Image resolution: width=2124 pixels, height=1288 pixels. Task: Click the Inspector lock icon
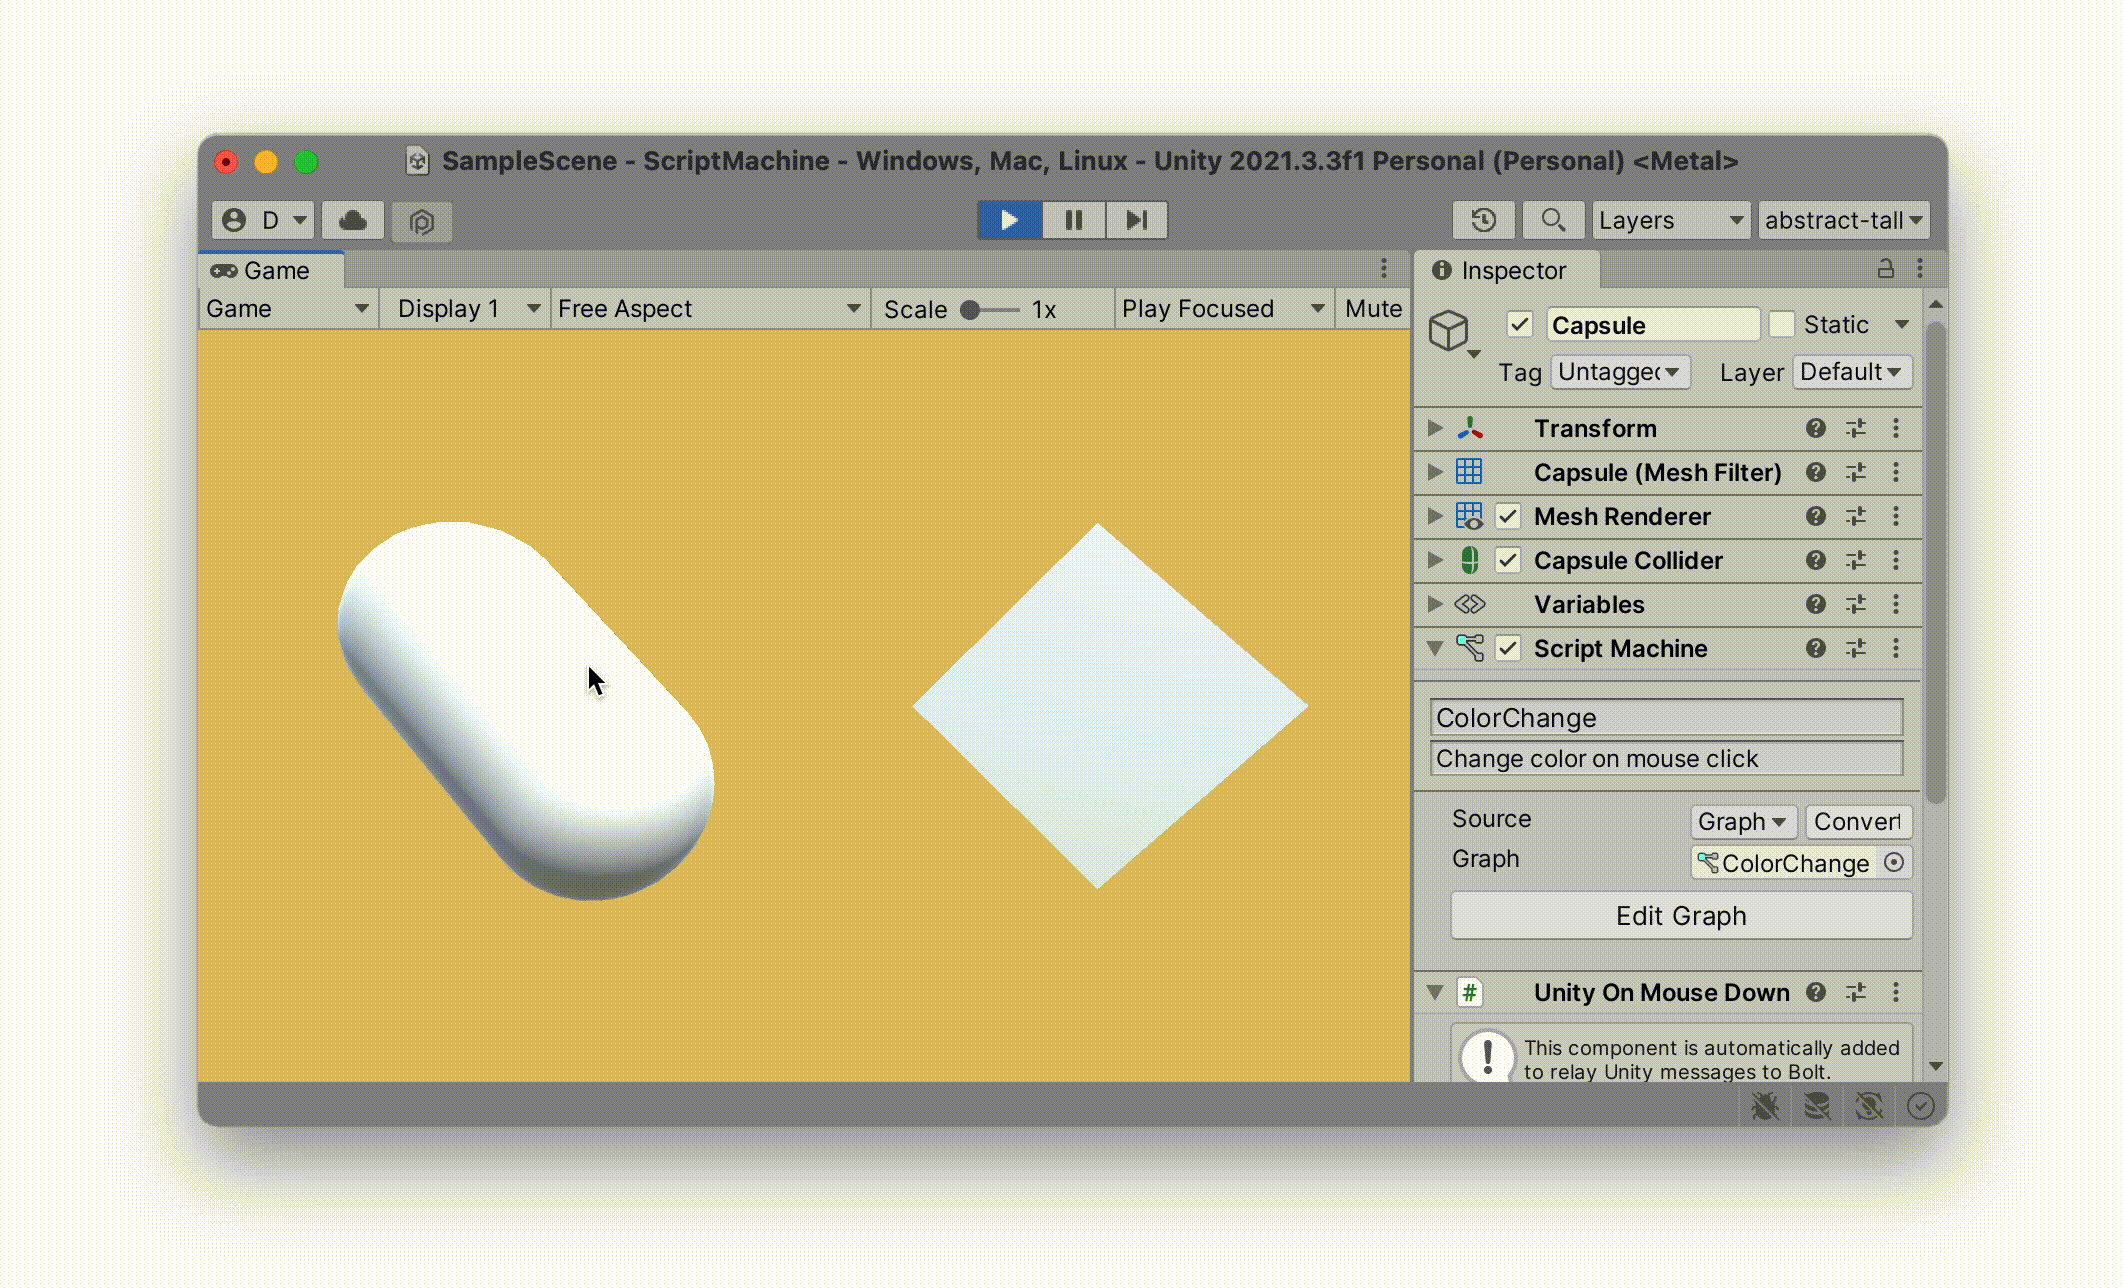tap(1885, 269)
